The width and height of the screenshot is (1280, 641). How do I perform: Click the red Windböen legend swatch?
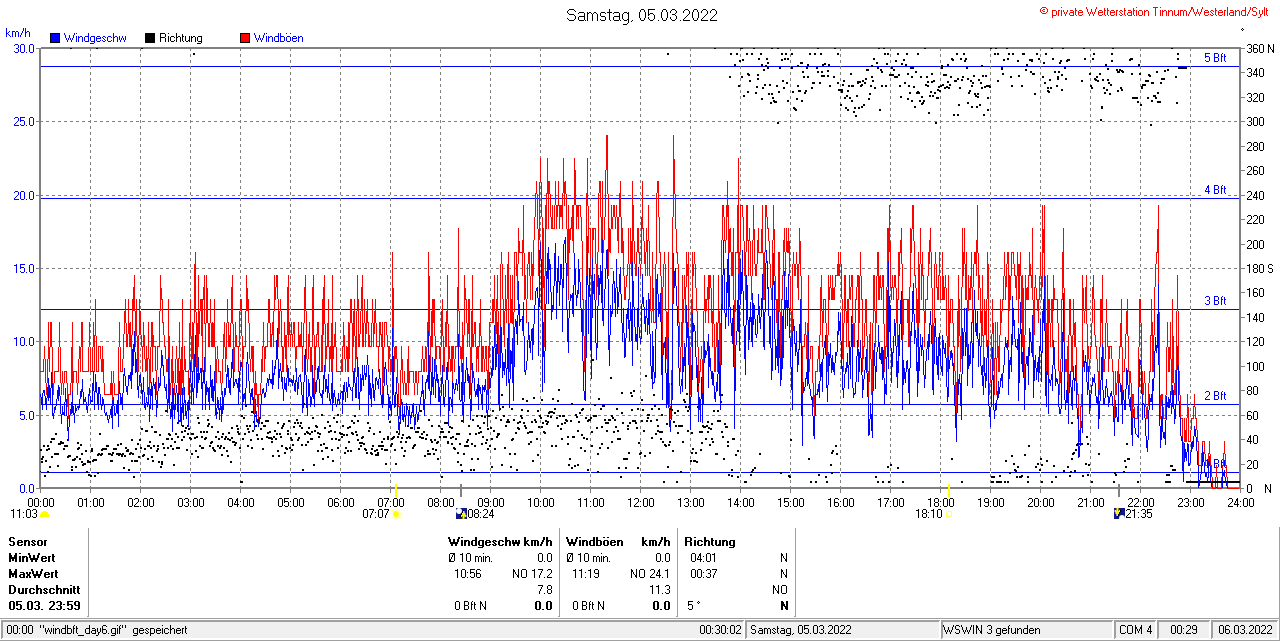(245, 38)
